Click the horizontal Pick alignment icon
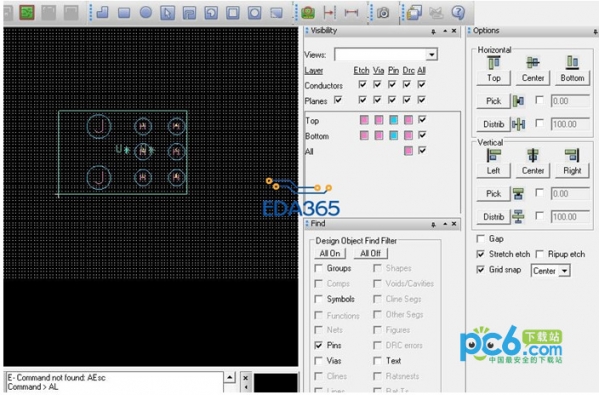Screen dimensions: 599x395 coord(518,101)
